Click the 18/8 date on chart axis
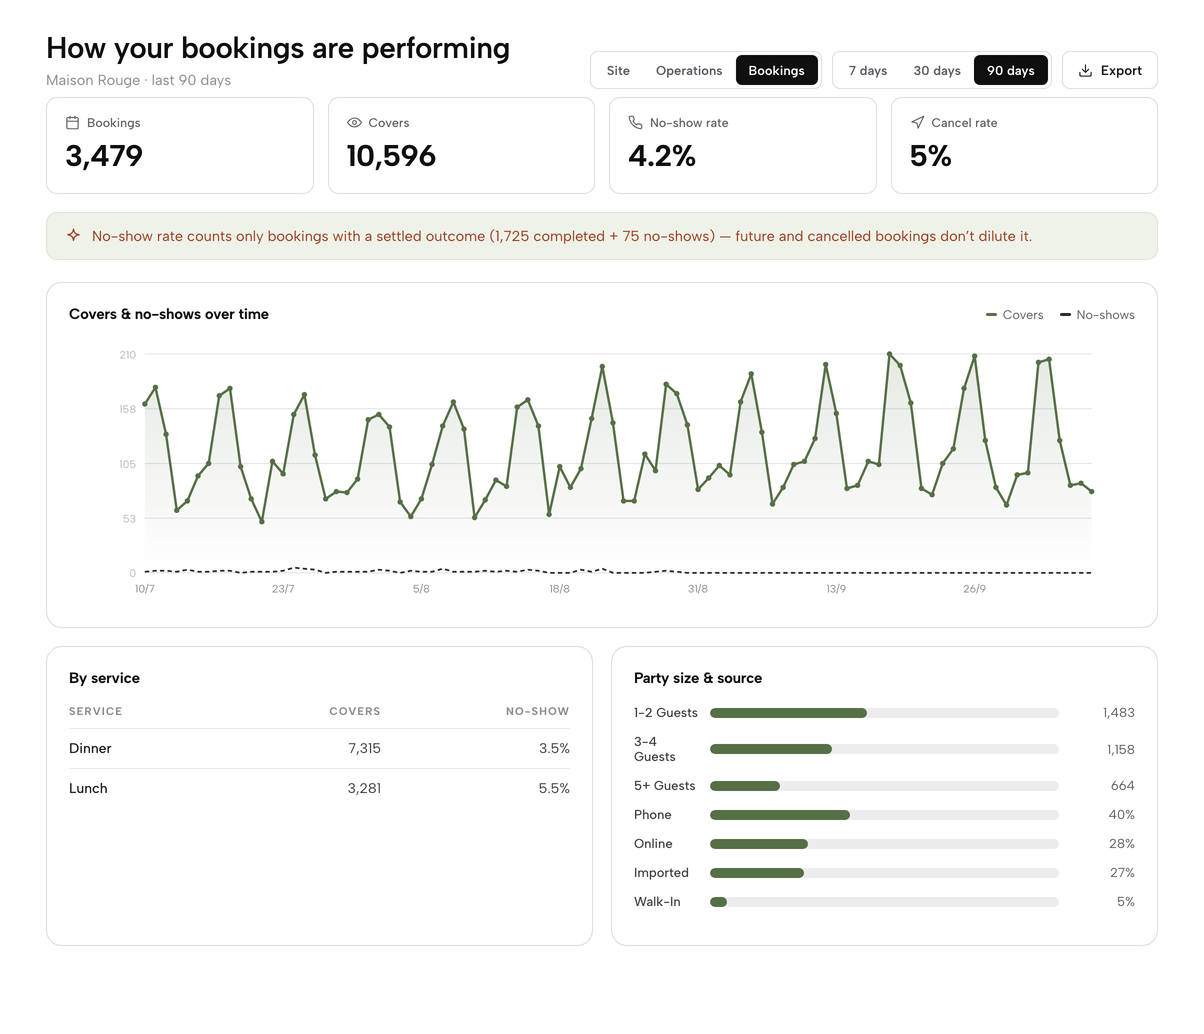The width and height of the screenshot is (1204, 1034). [x=559, y=589]
